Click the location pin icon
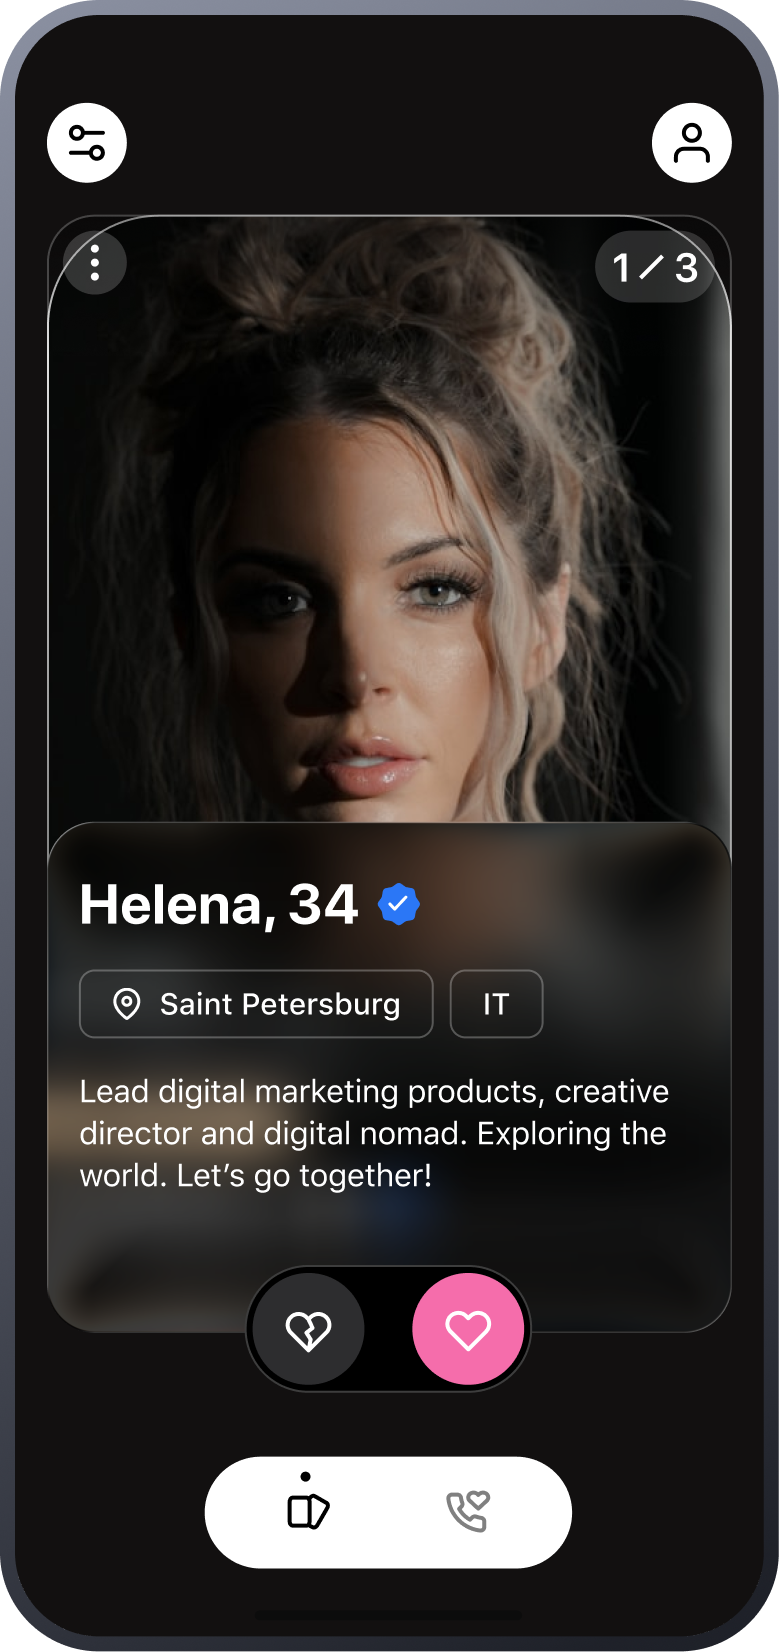Screen dimensions: 779x1652 (x=127, y=1004)
